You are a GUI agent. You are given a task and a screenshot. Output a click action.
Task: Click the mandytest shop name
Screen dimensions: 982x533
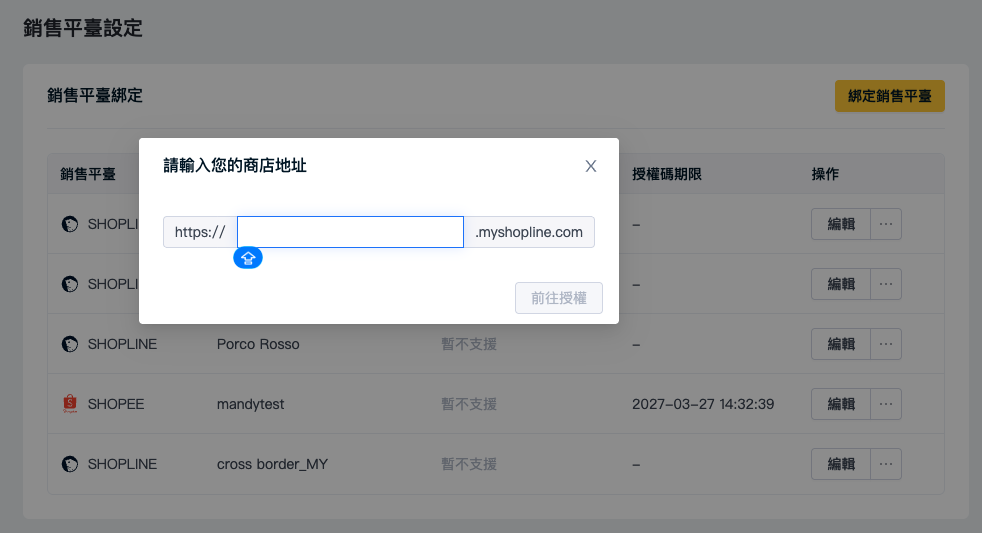coord(251,404)
